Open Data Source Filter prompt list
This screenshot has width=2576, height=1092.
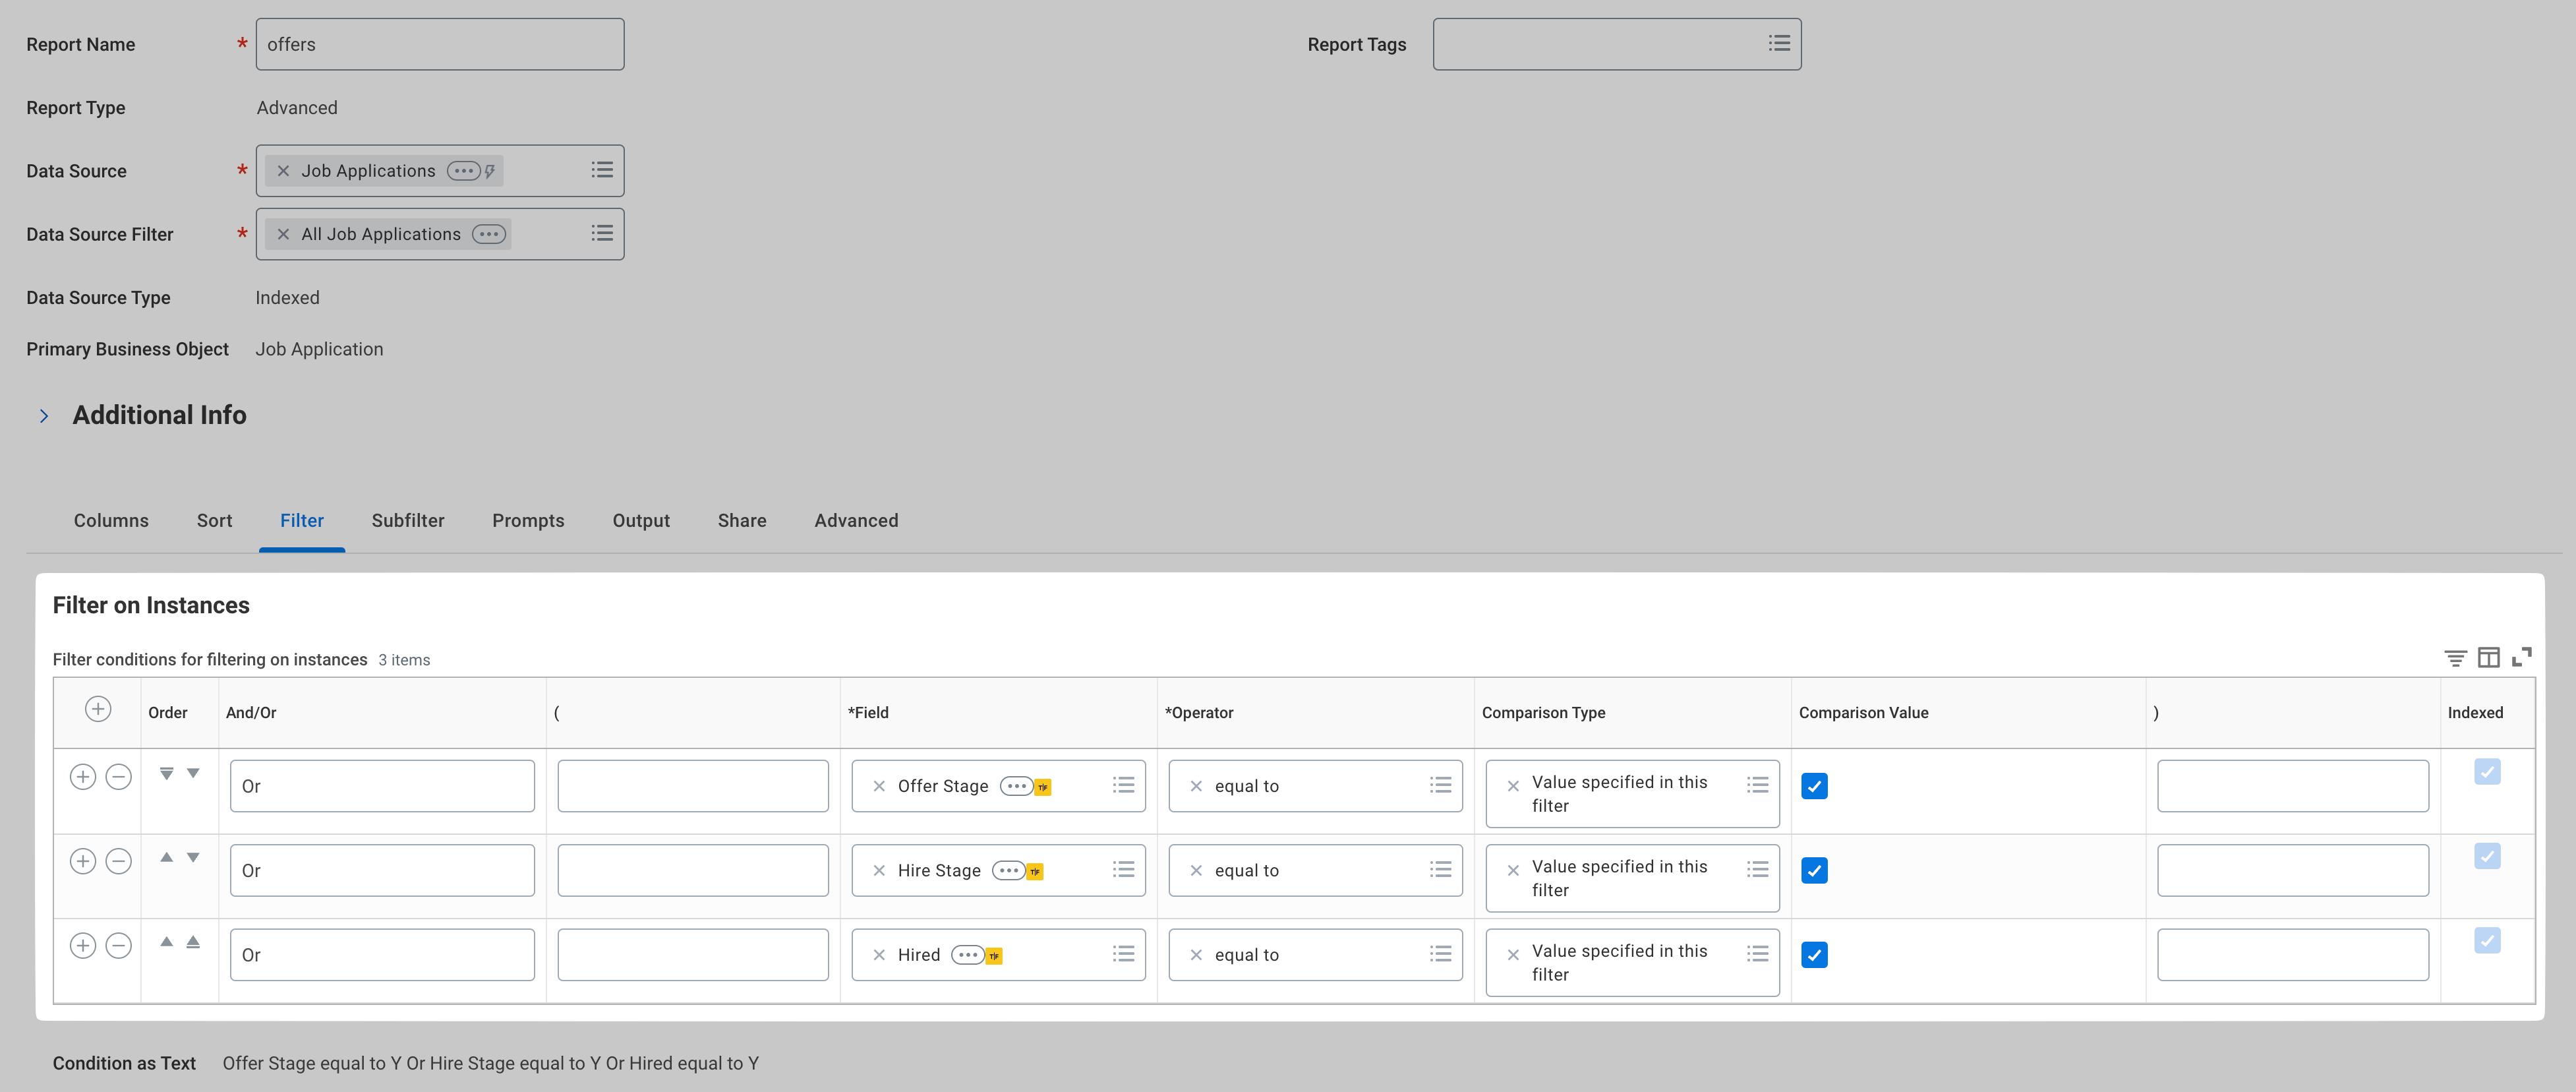point(602,233)
